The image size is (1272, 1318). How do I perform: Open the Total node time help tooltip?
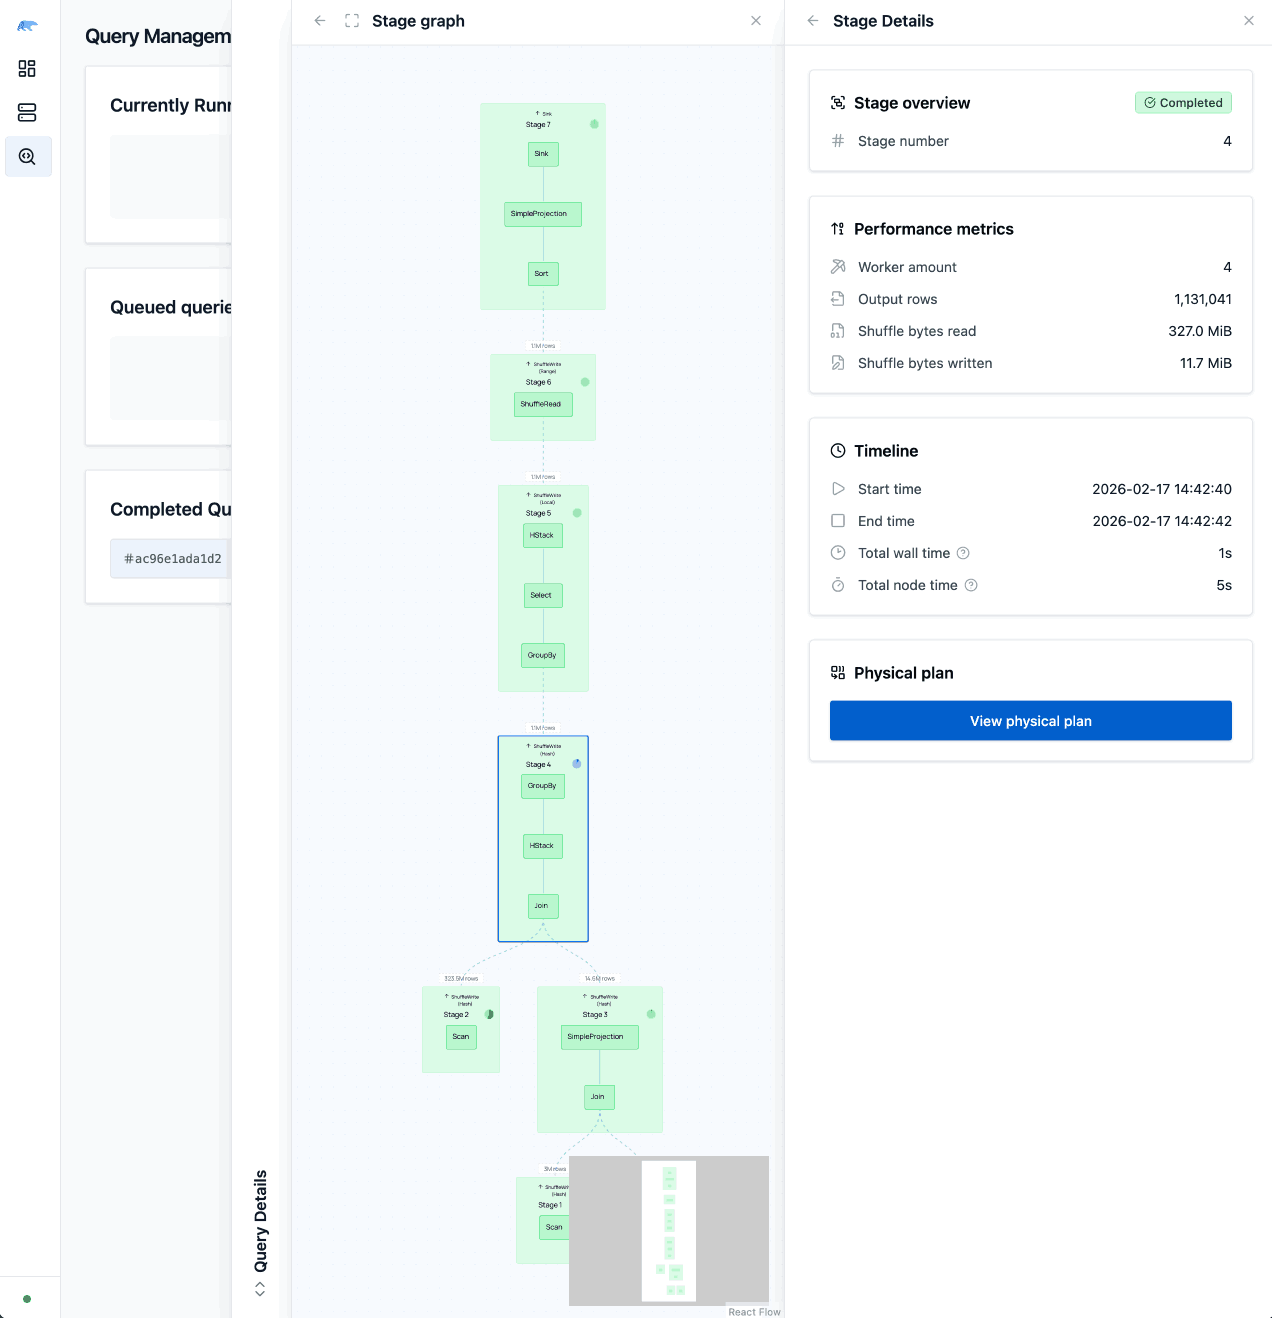coord(971,585)
